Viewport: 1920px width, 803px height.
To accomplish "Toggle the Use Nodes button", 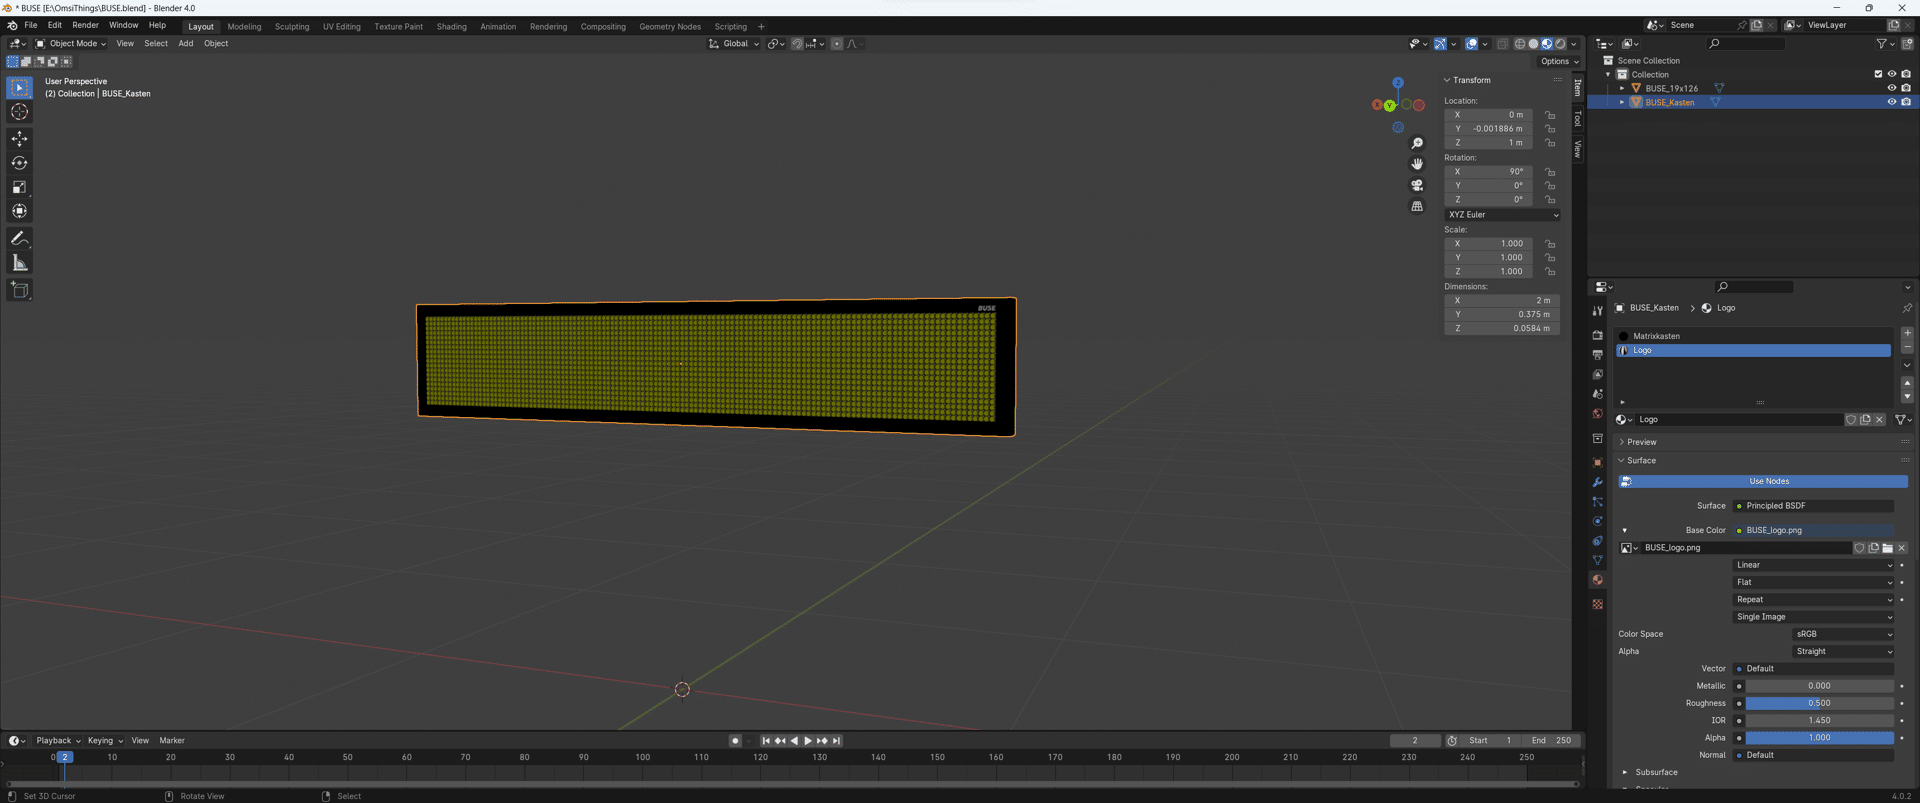I will 1769,481.
